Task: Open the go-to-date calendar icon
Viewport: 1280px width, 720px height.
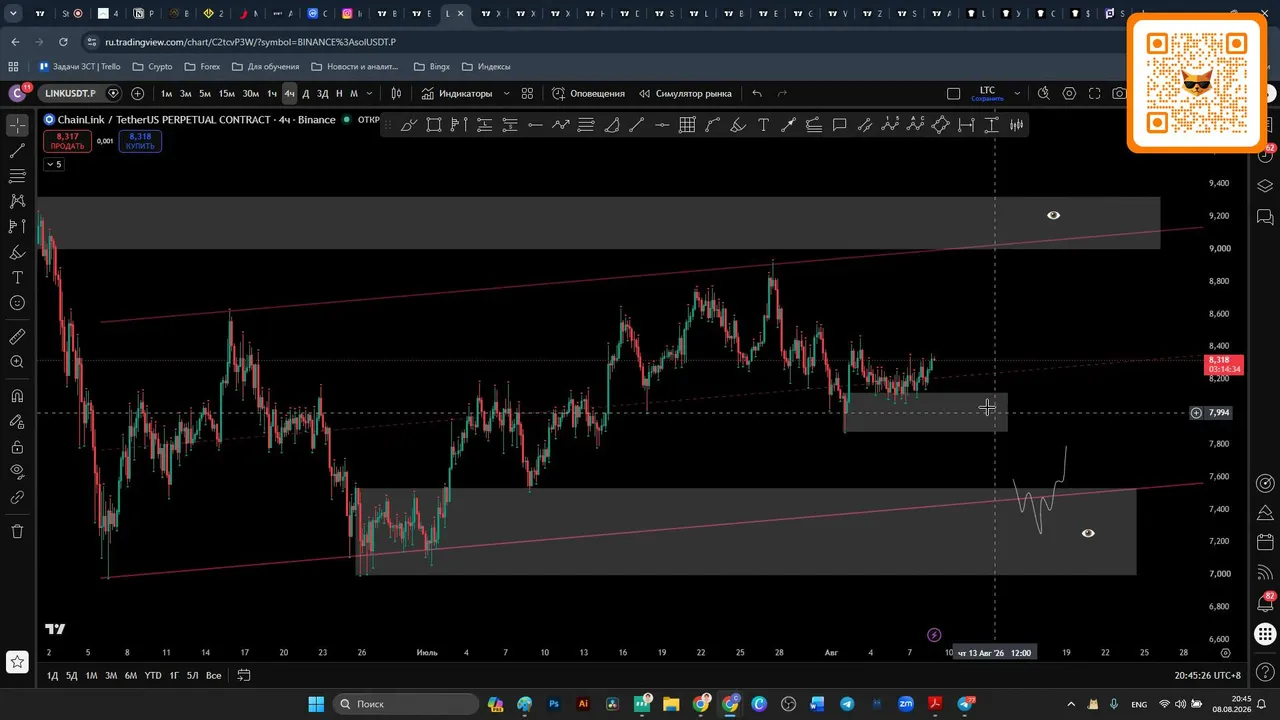Action: [242, 676]
